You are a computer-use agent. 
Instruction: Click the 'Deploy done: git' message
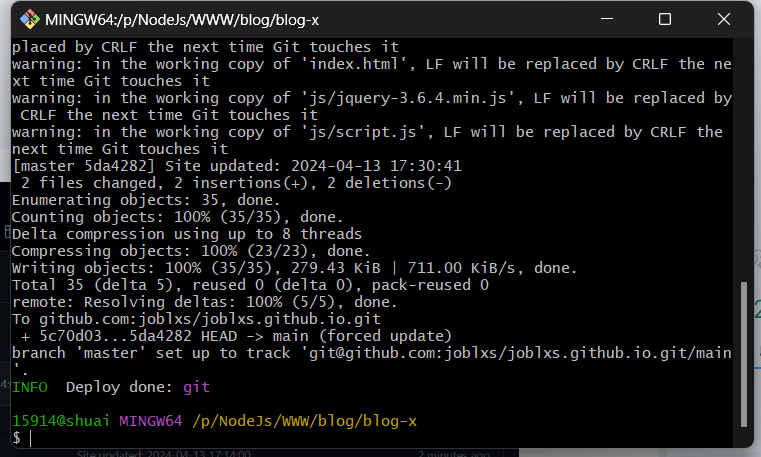point(138,386)
